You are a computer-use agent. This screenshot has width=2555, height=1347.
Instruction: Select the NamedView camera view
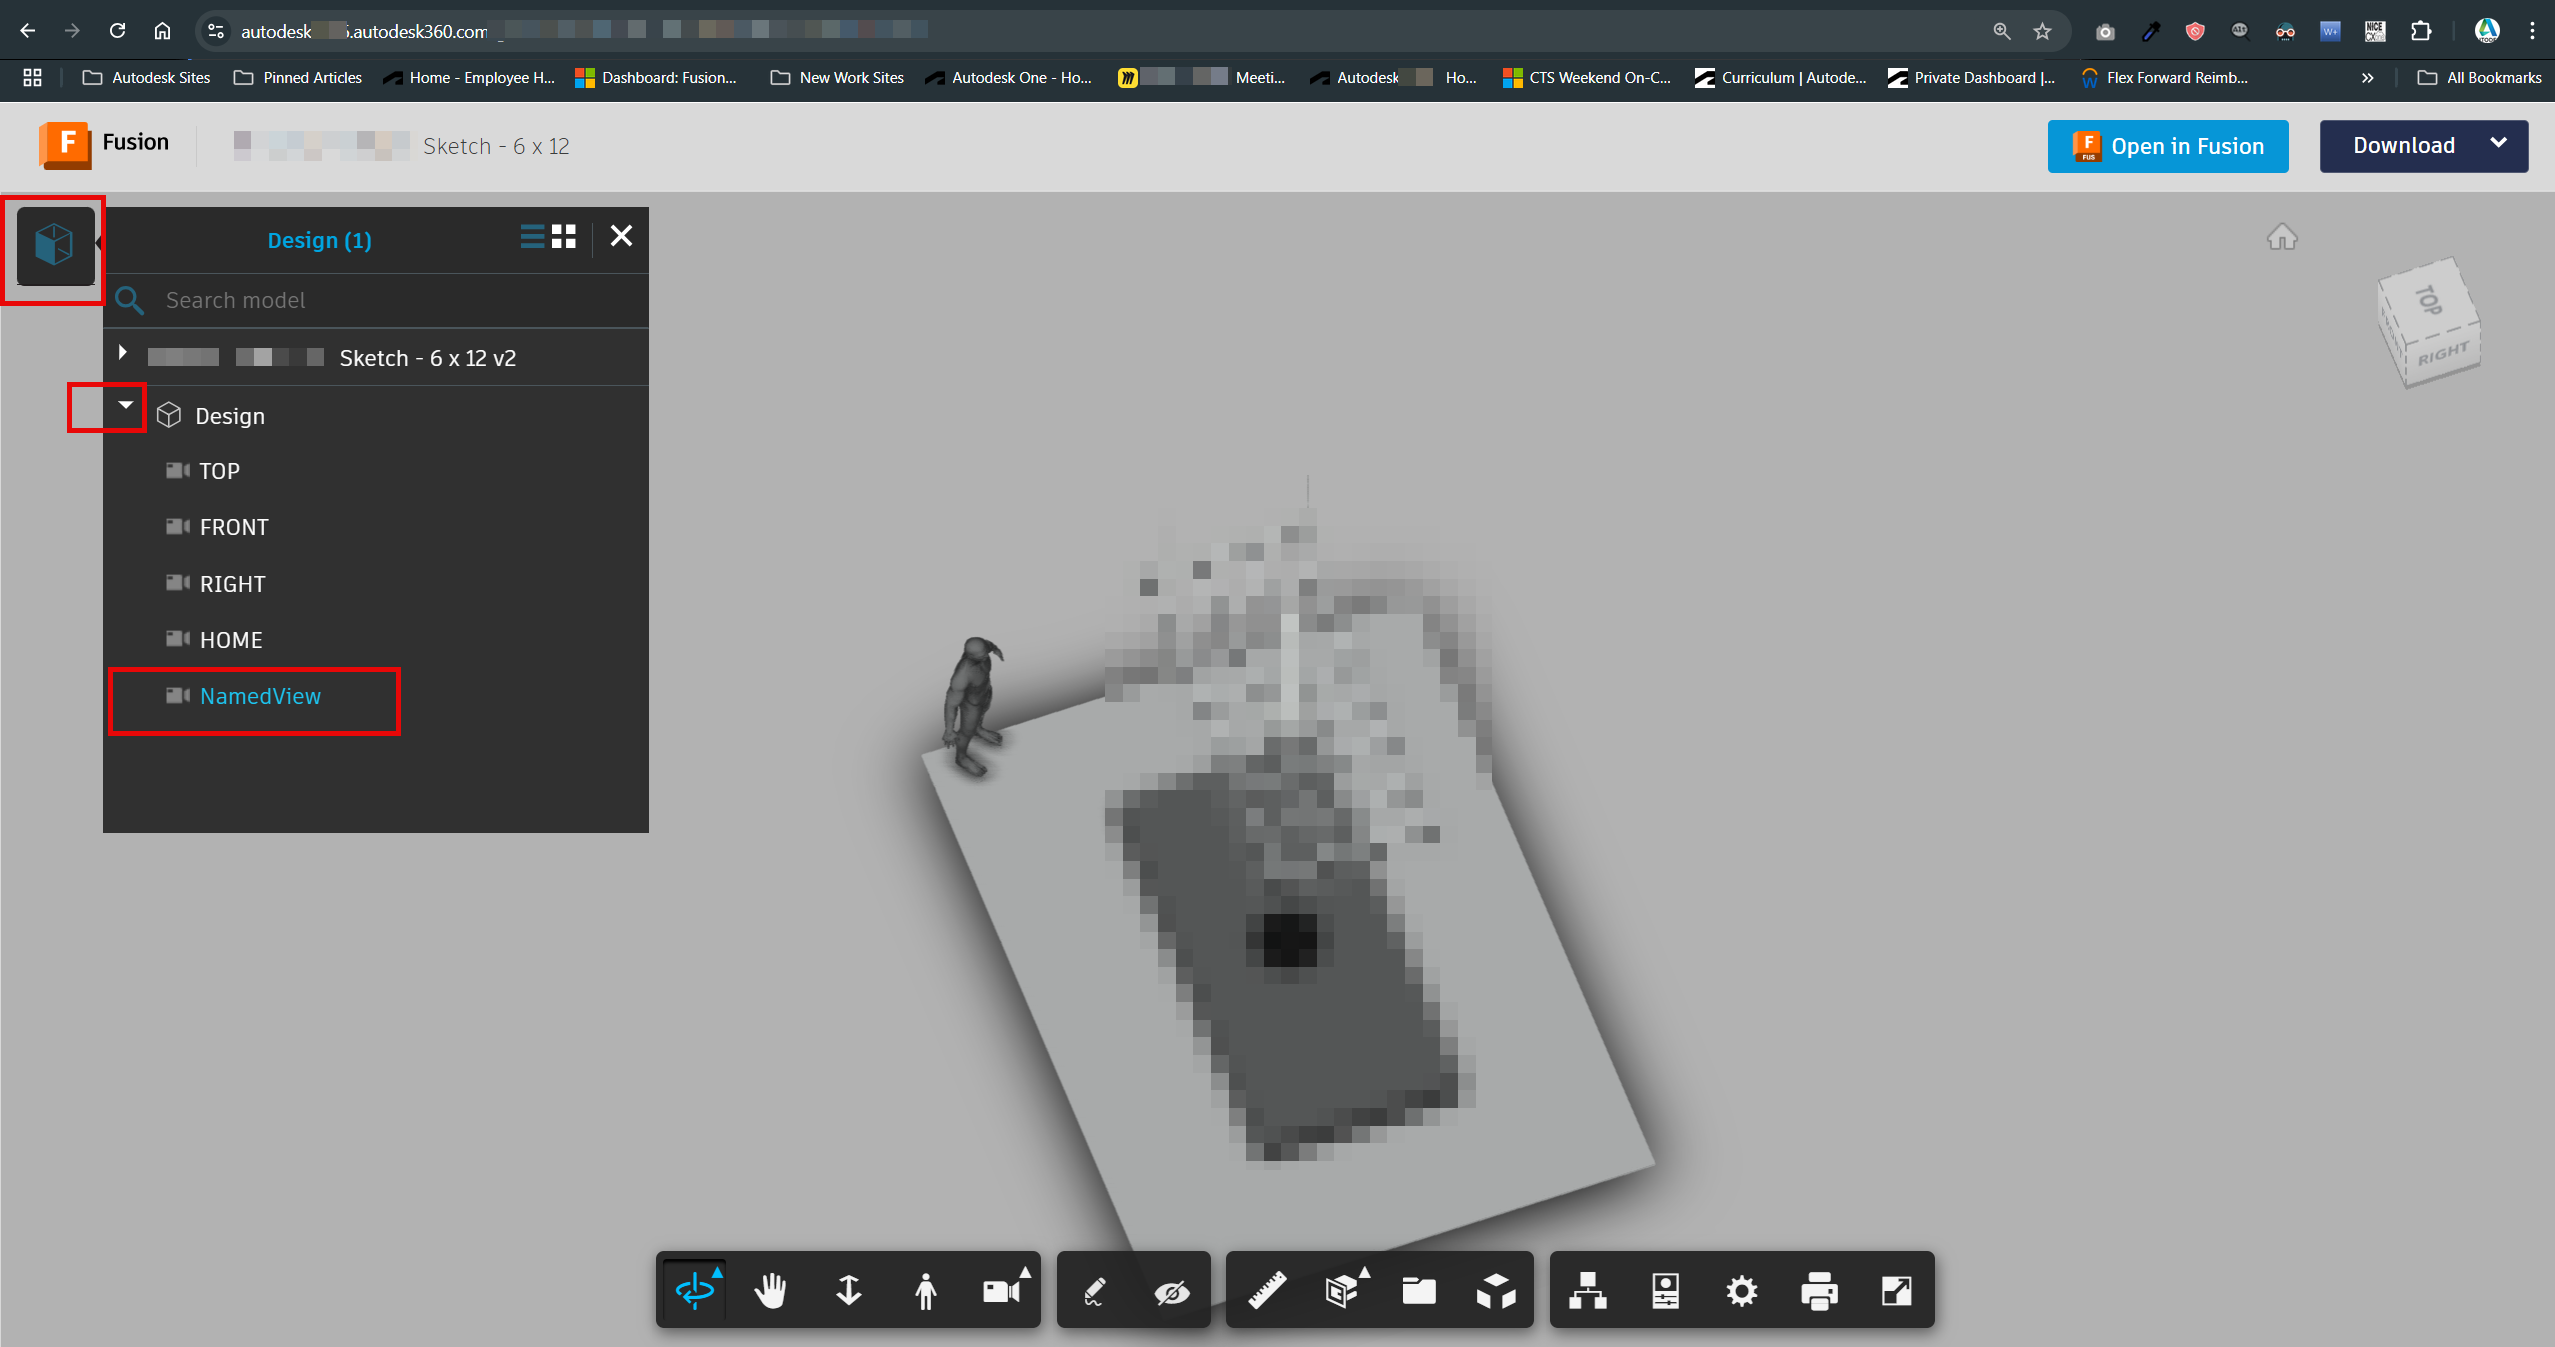point(260,696)
